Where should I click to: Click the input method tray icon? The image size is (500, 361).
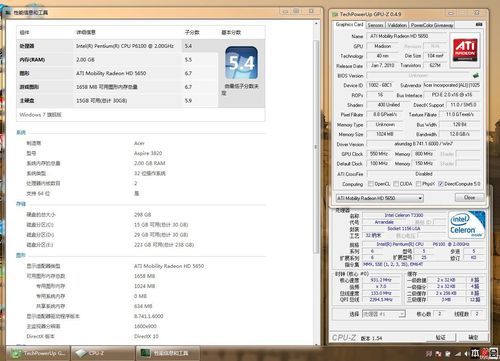pos(475,353)
